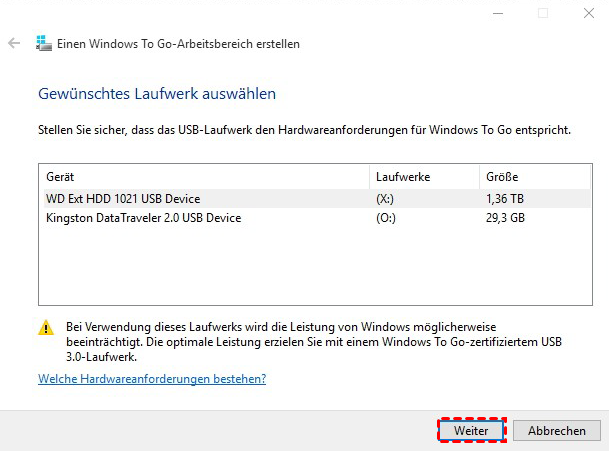Click the 29,3 GB size value
The height and width of the screenshot is (451, 609).
505,218
